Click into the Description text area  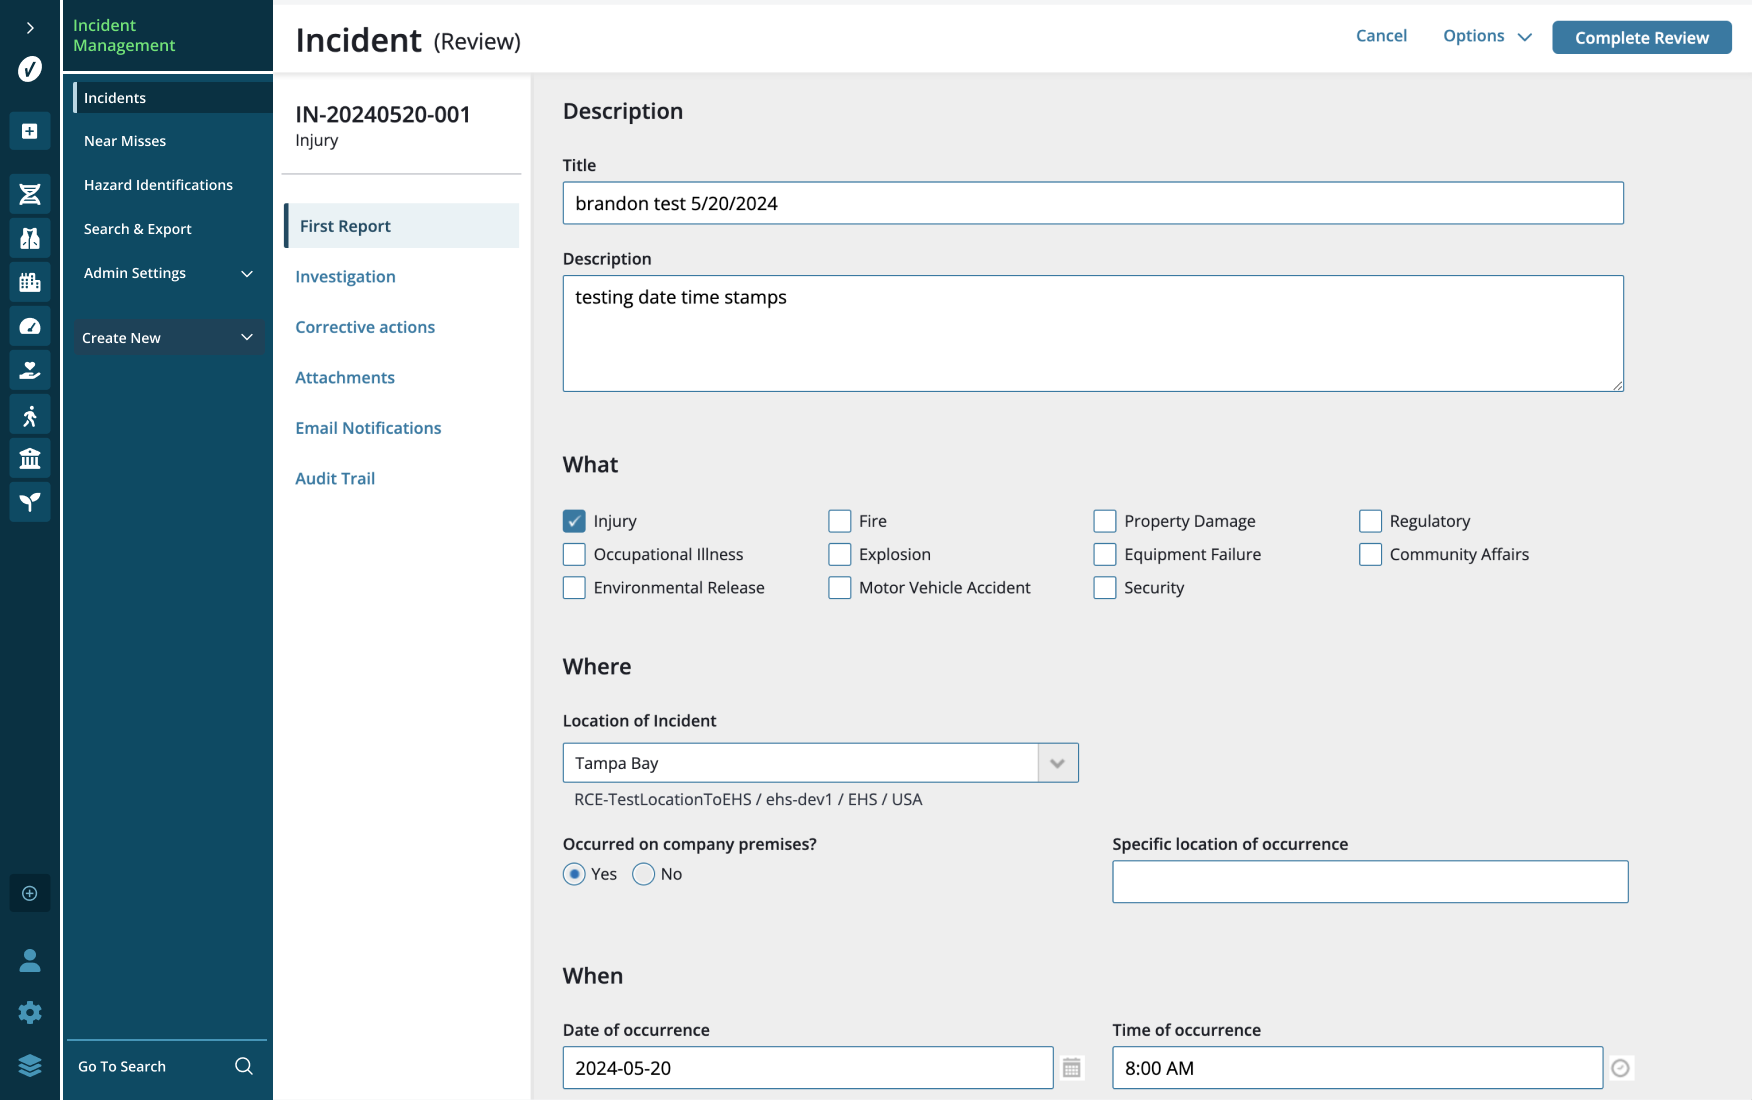(1093, 334)
